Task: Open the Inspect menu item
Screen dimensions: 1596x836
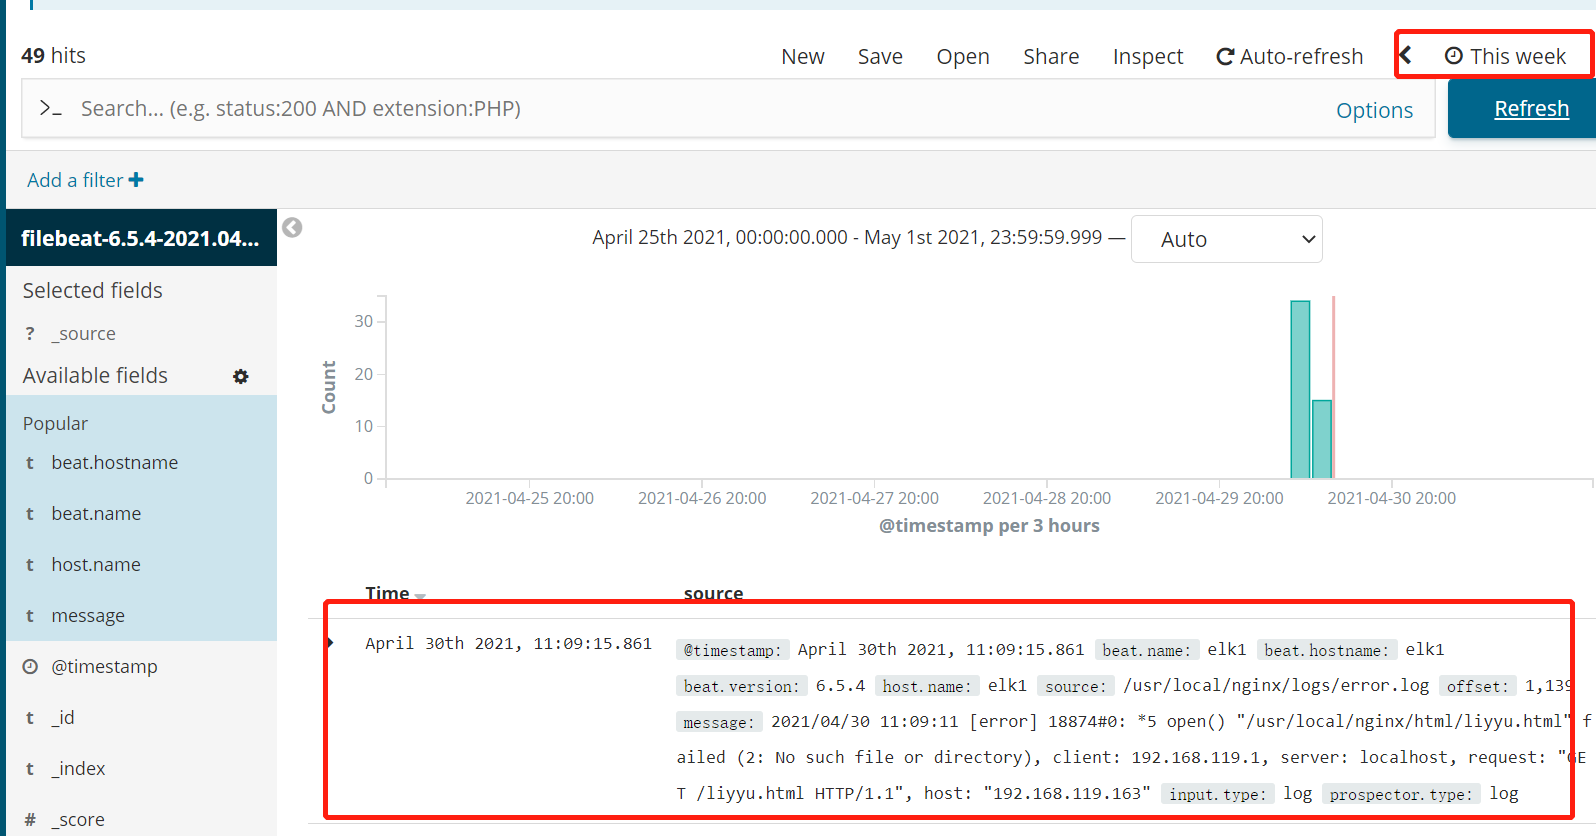Action: pyautogui.click(x=1148, y=56)
